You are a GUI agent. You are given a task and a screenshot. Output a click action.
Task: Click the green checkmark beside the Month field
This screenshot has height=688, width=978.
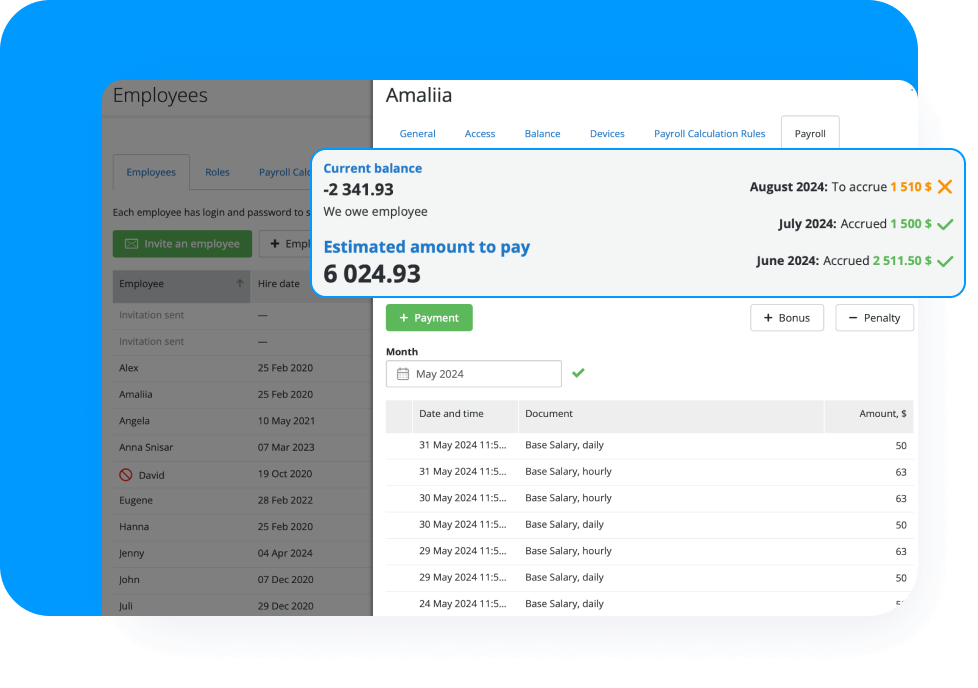pyautogui.click(x=578, y=373)
